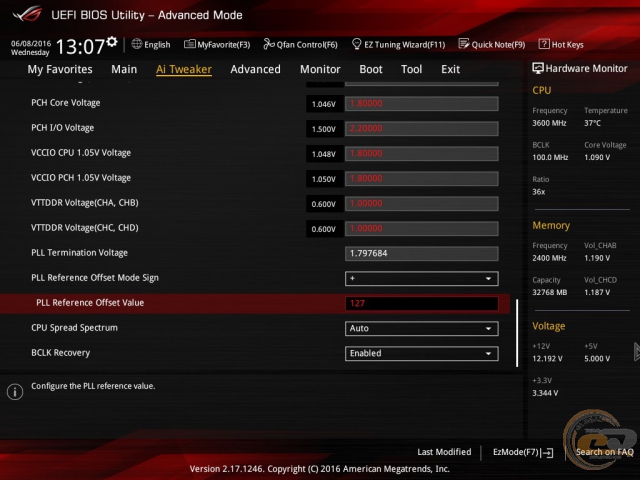
Task: Click PLL Termination Voltage field
Action: (x=422, y=253)
